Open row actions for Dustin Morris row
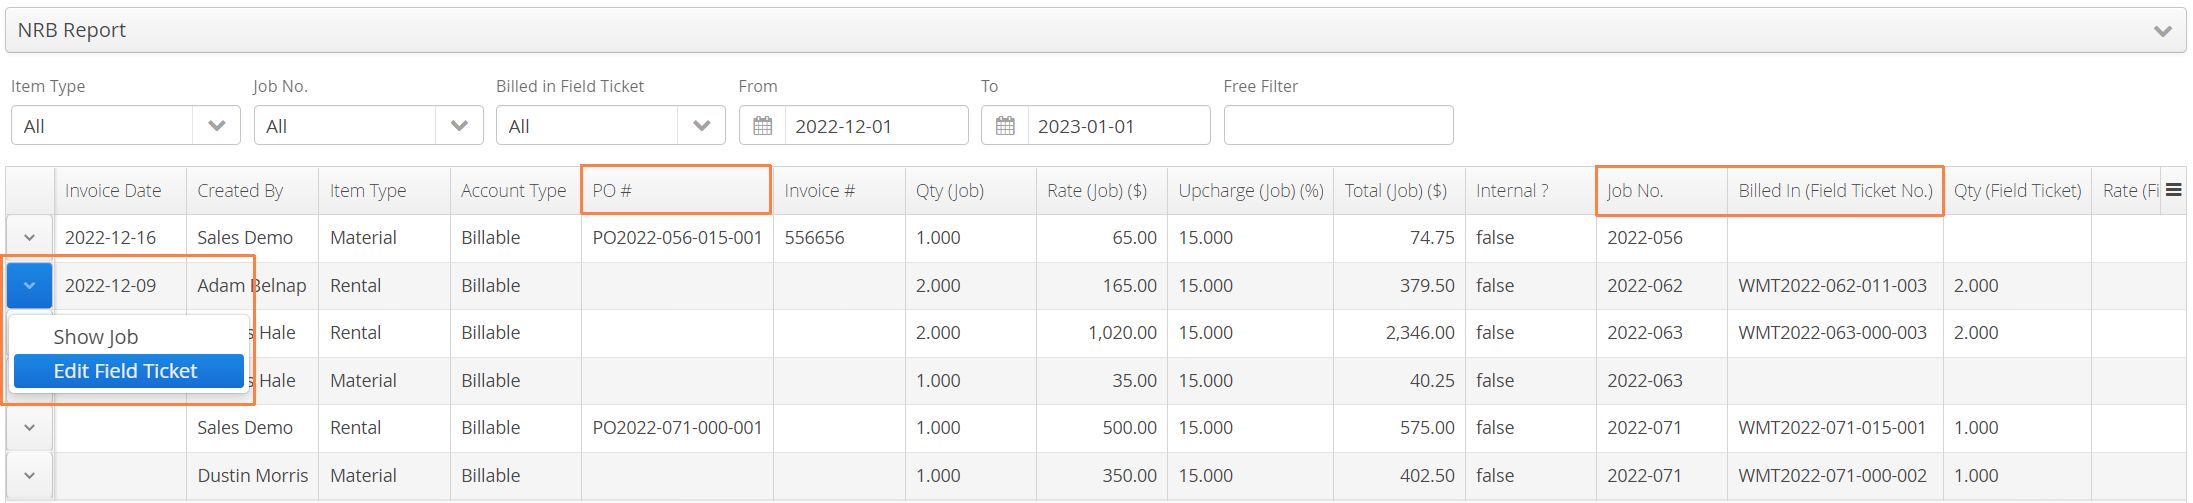The width and height of the screenshot is (2193, 503). tap(30, 476)
